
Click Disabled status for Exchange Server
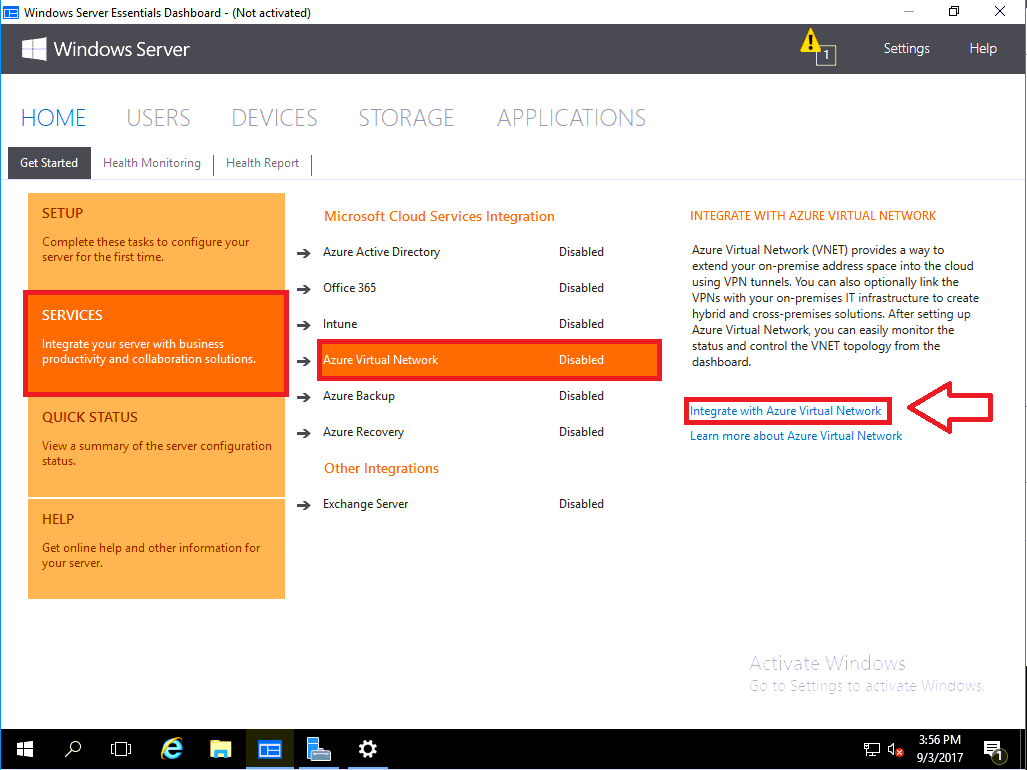pos(581,504)
